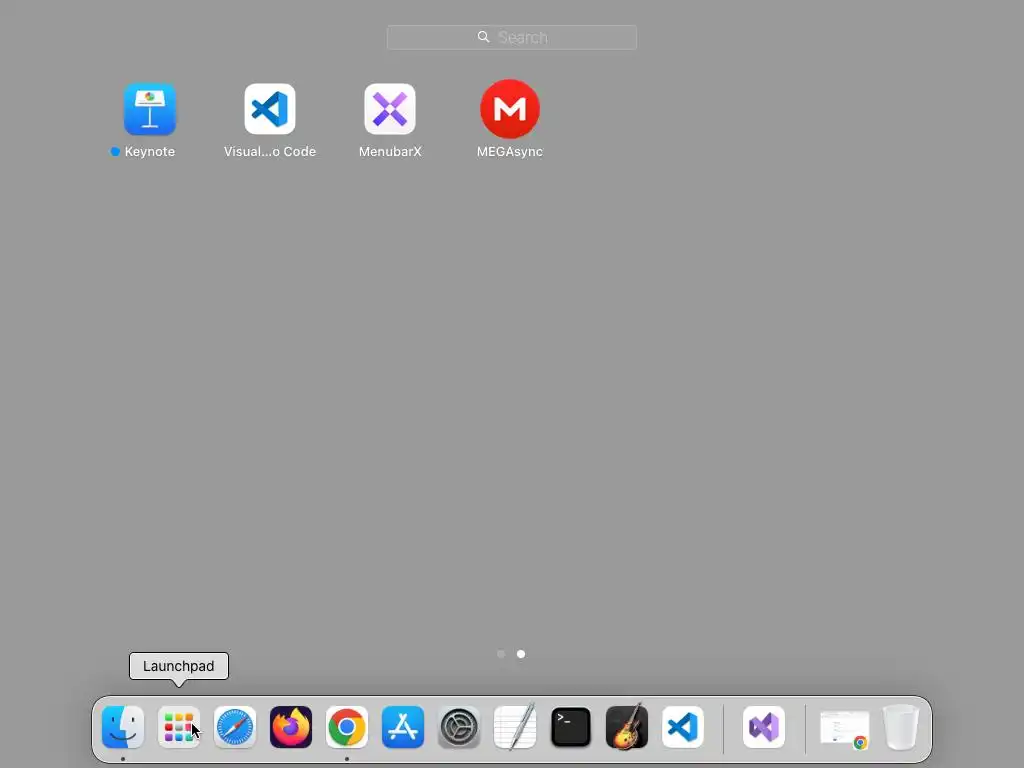This screenshot has width=1024, height=768.
Task: Open Google Chrome from the Dock
Action: (347, 727)
